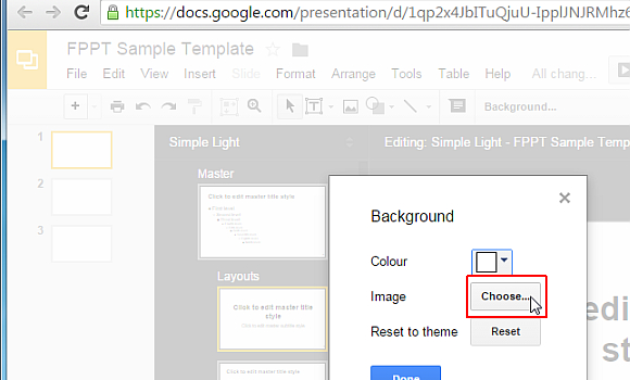Click the Colour swatch in Background dialog

coord(486,262)
